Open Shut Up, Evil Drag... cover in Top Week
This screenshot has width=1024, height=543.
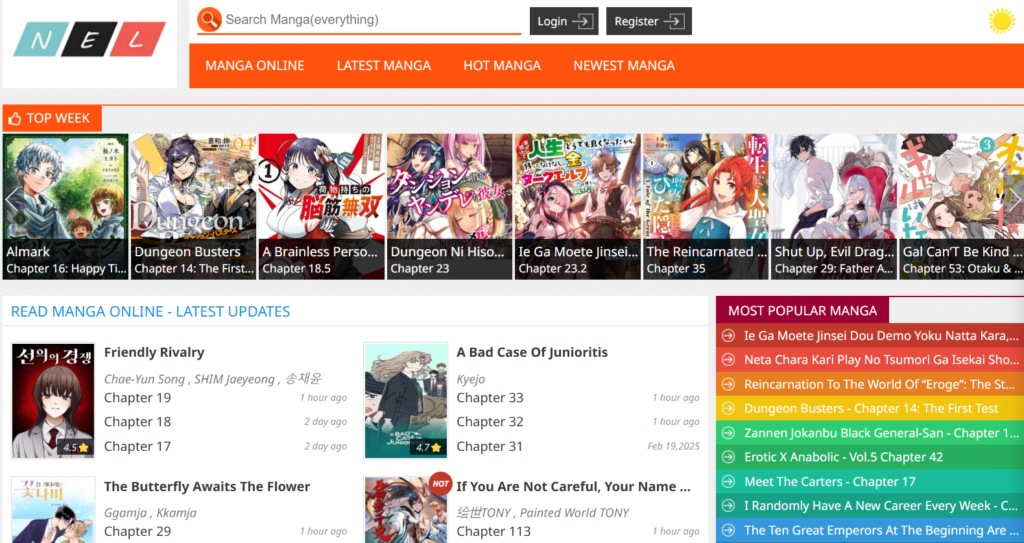pos(833,206)
